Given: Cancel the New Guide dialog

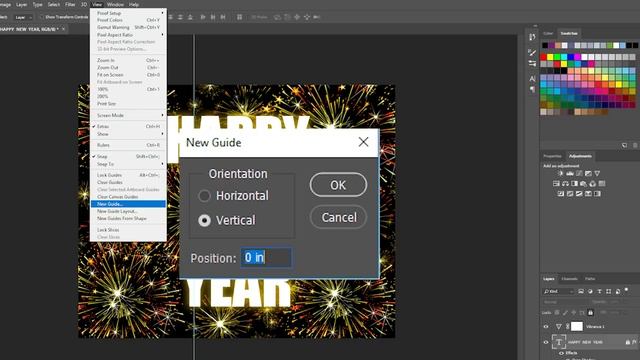Looking at the screenshot, I should click(338, 217).
